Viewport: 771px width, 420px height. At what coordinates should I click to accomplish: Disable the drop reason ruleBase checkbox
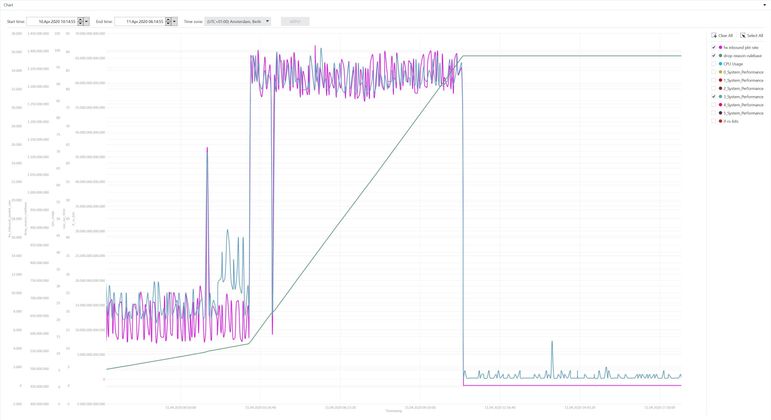click(x=713, y=54)
